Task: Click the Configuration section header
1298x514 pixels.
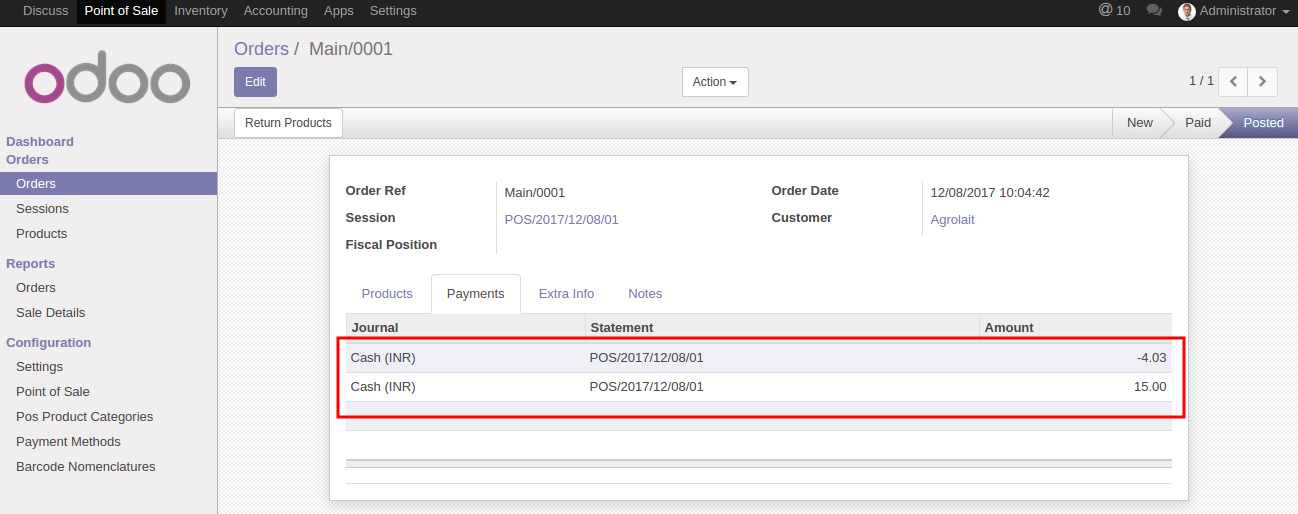Action: point(48,343)
